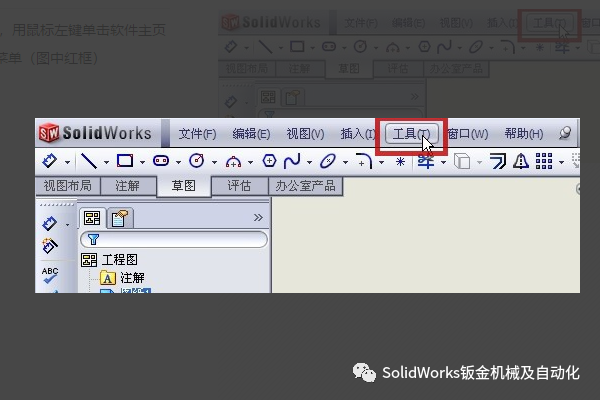This screenshot has width=600, height=400.
Task: Expand the Sketch Fillet dropdown arrow
Action: 382,162
